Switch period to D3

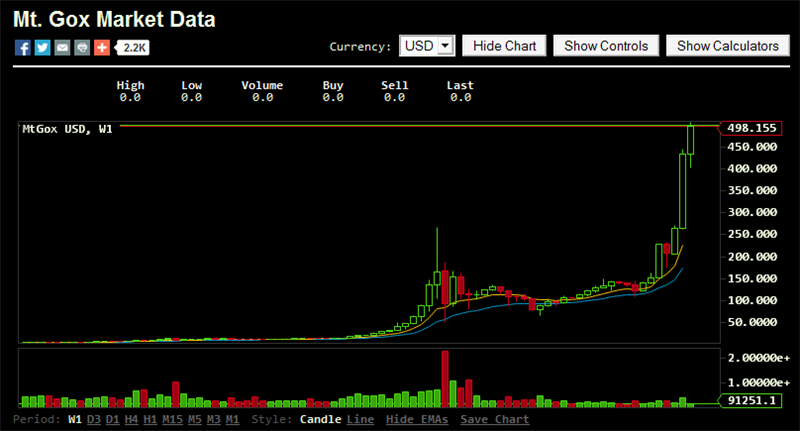point(93,419)
